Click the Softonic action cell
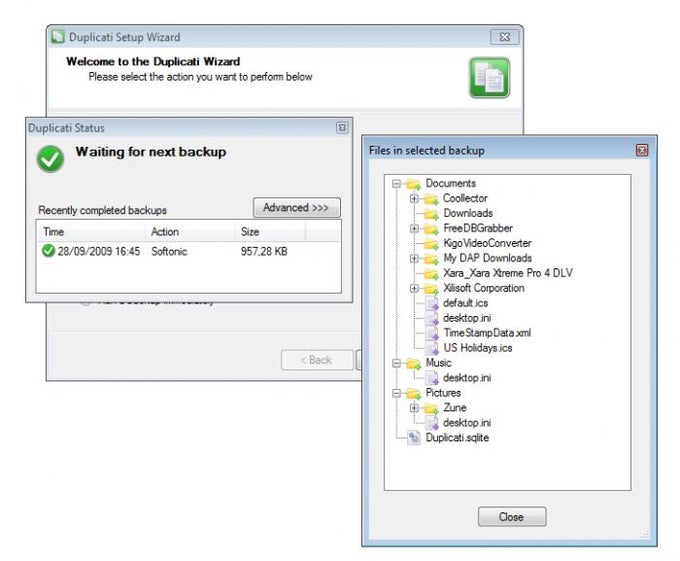 click(169, 251)
